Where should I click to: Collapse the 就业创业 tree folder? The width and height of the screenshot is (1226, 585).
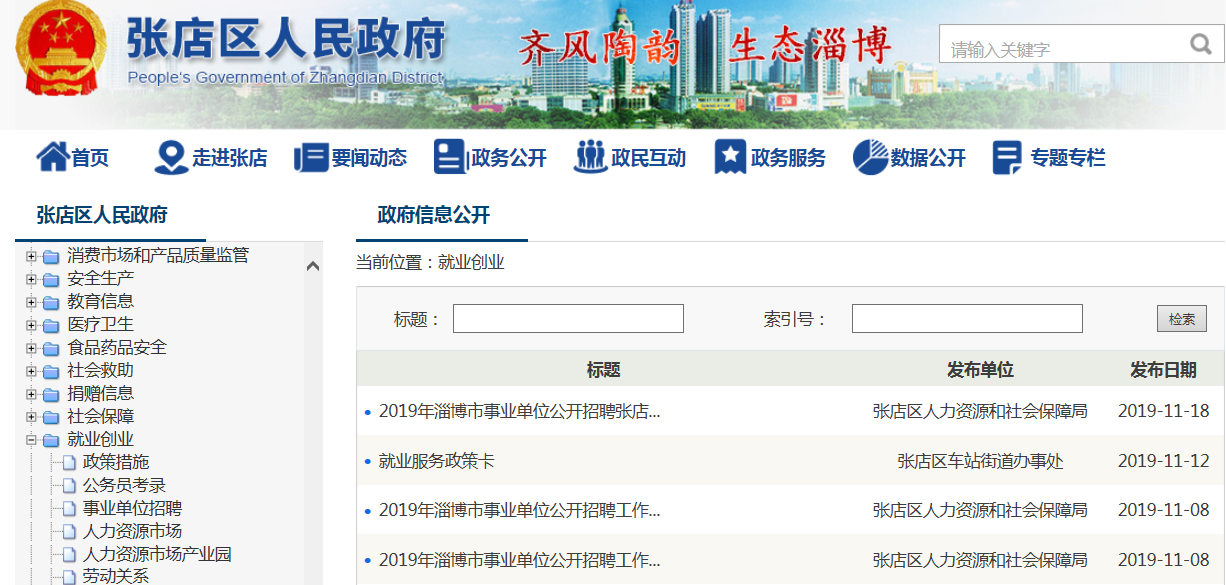[31, 440]
